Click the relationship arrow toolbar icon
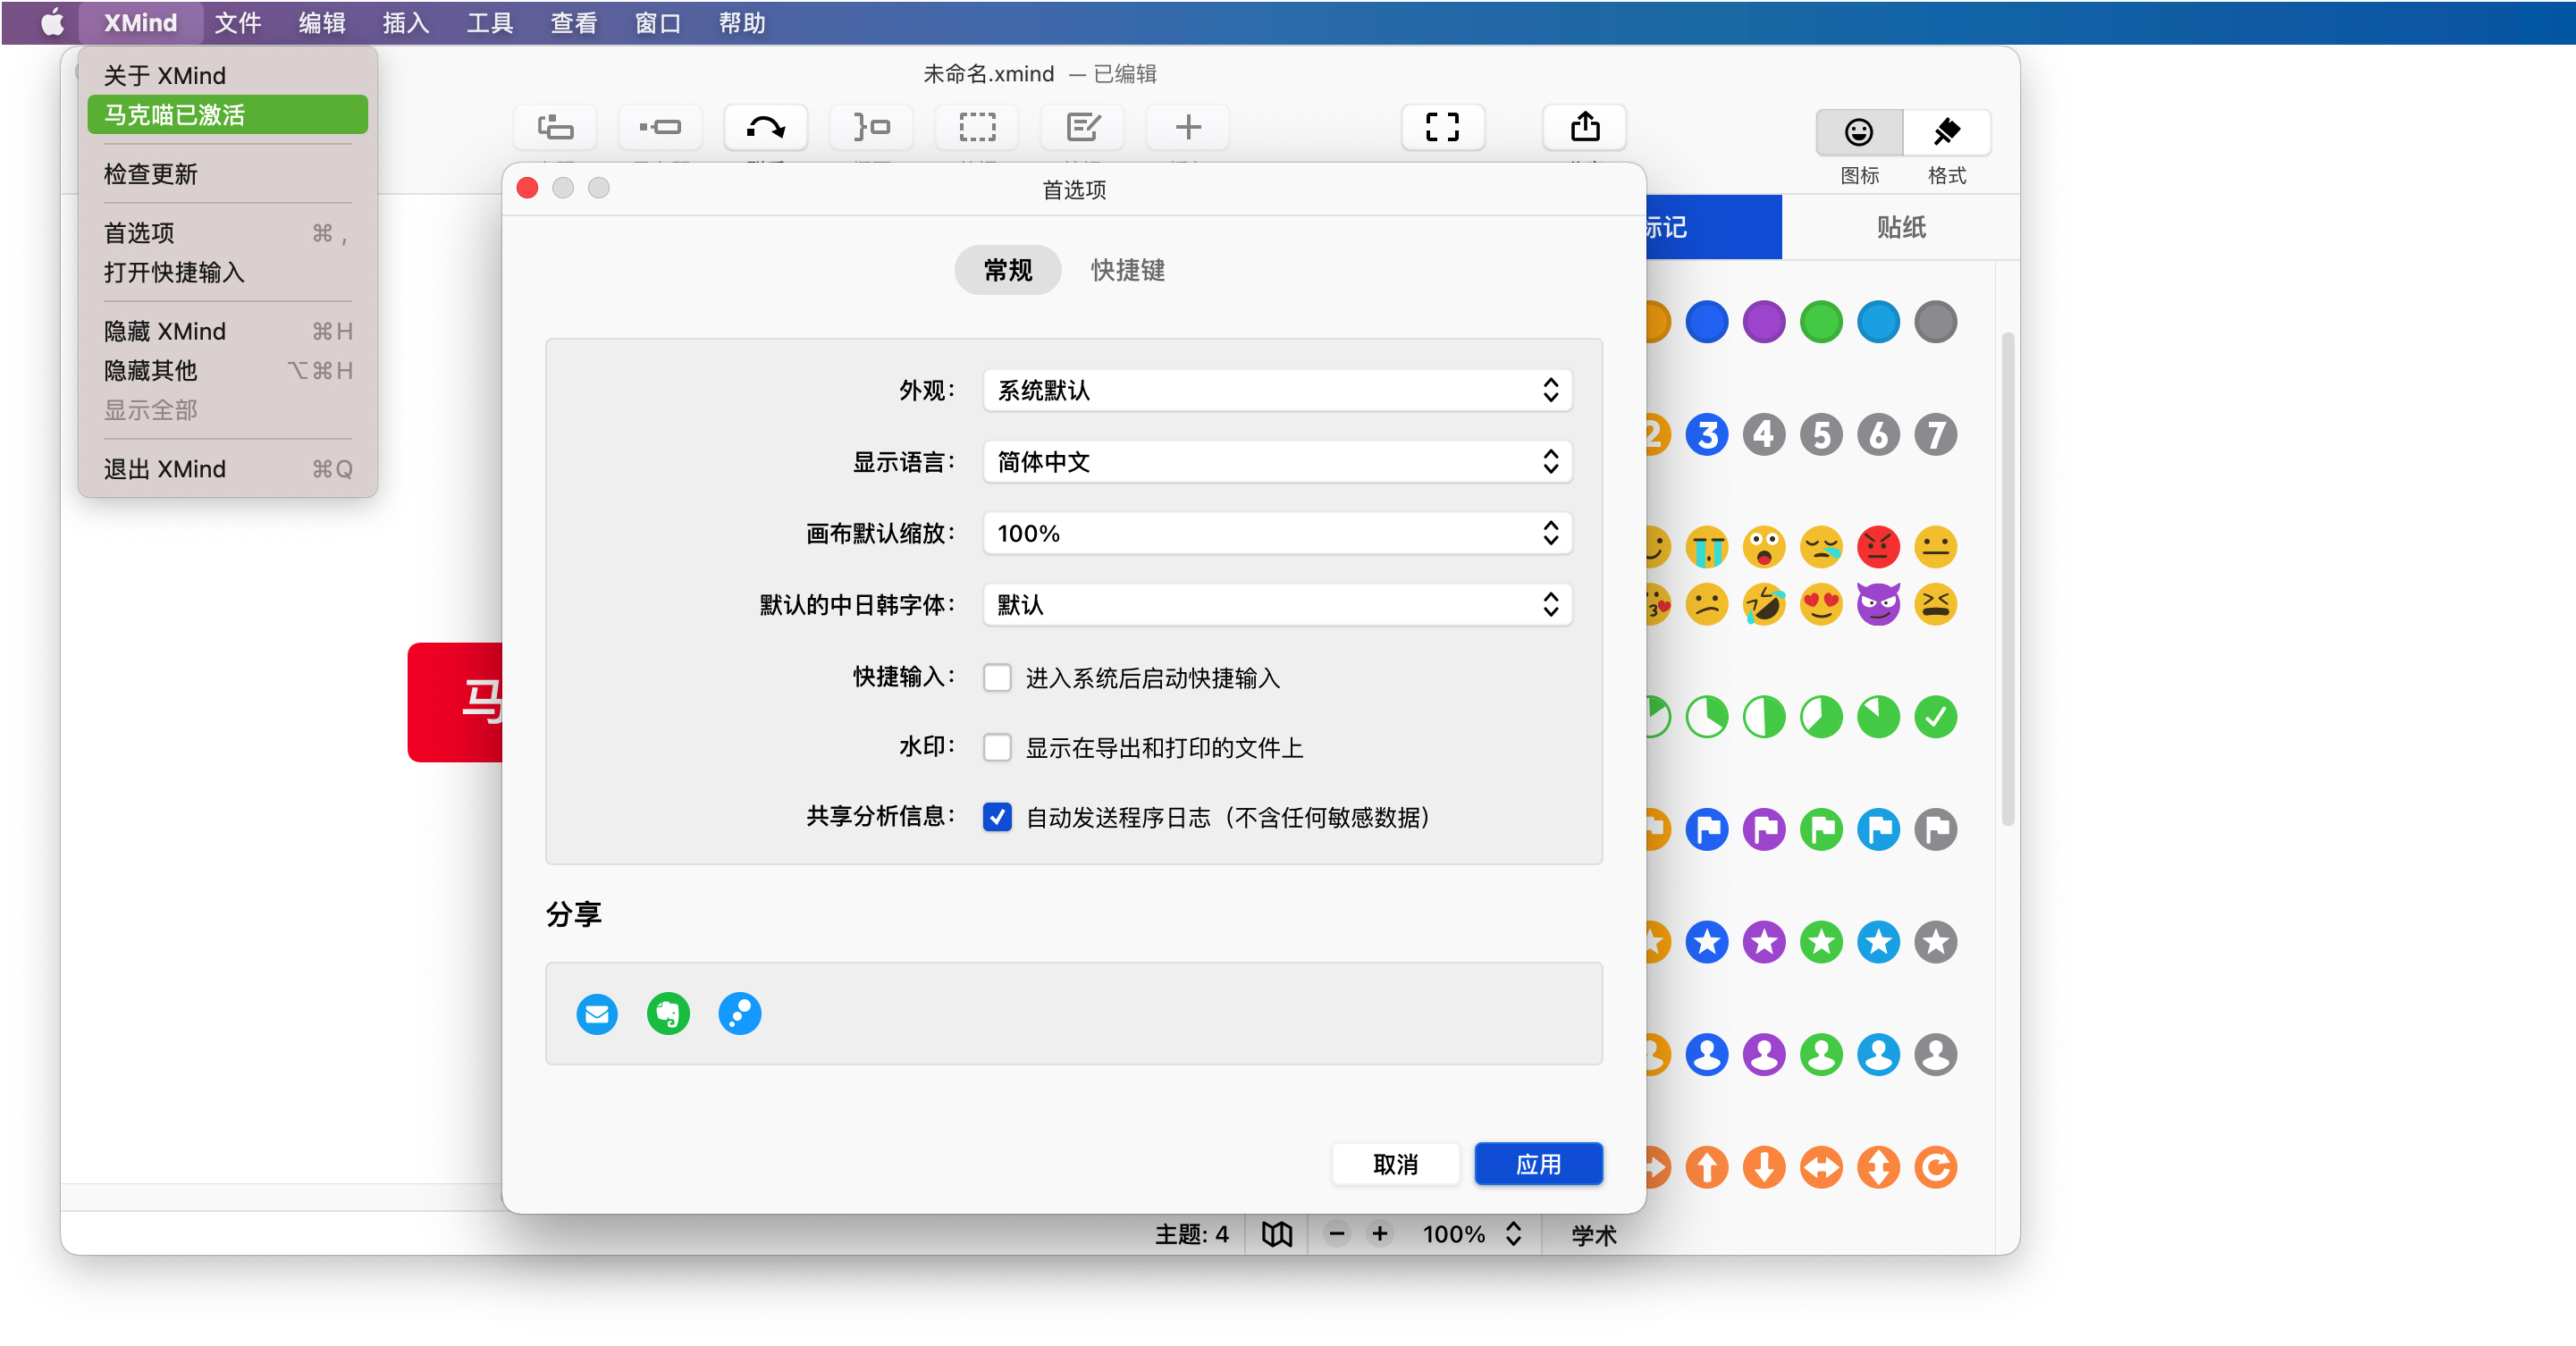The height and width of the screenshot is (1346, 2576). click(x=765, y=128)
